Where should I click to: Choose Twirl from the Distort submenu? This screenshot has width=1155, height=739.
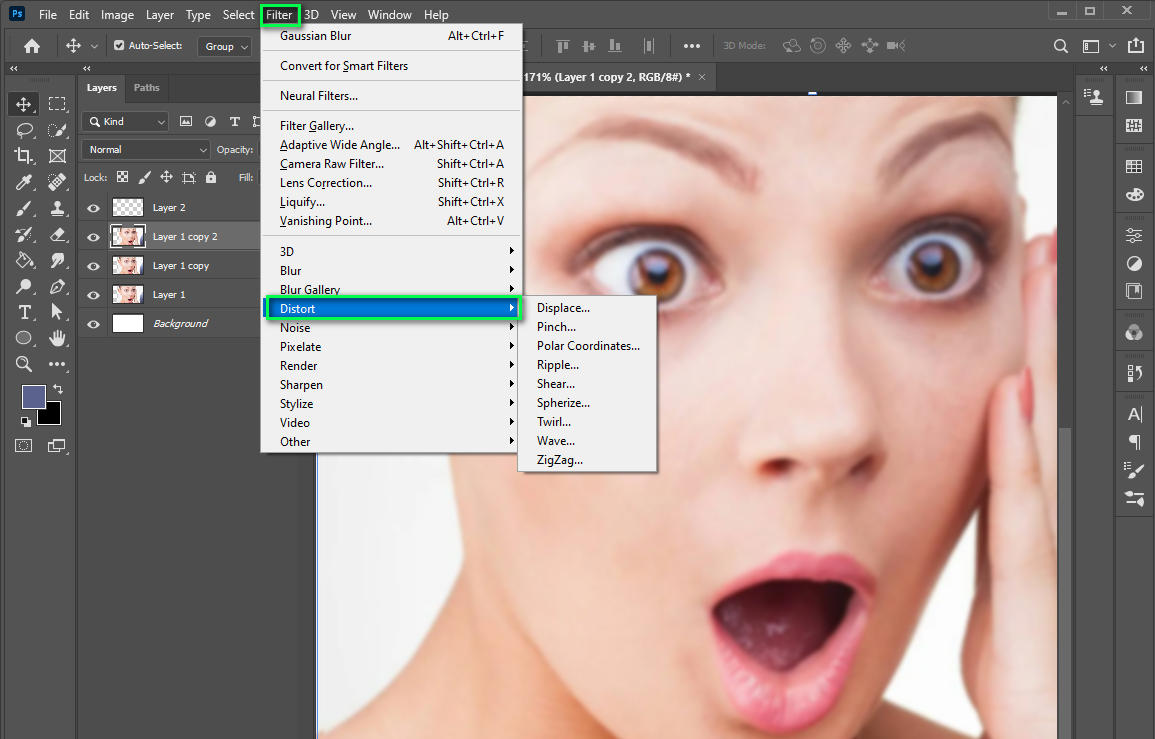(555, 421)
